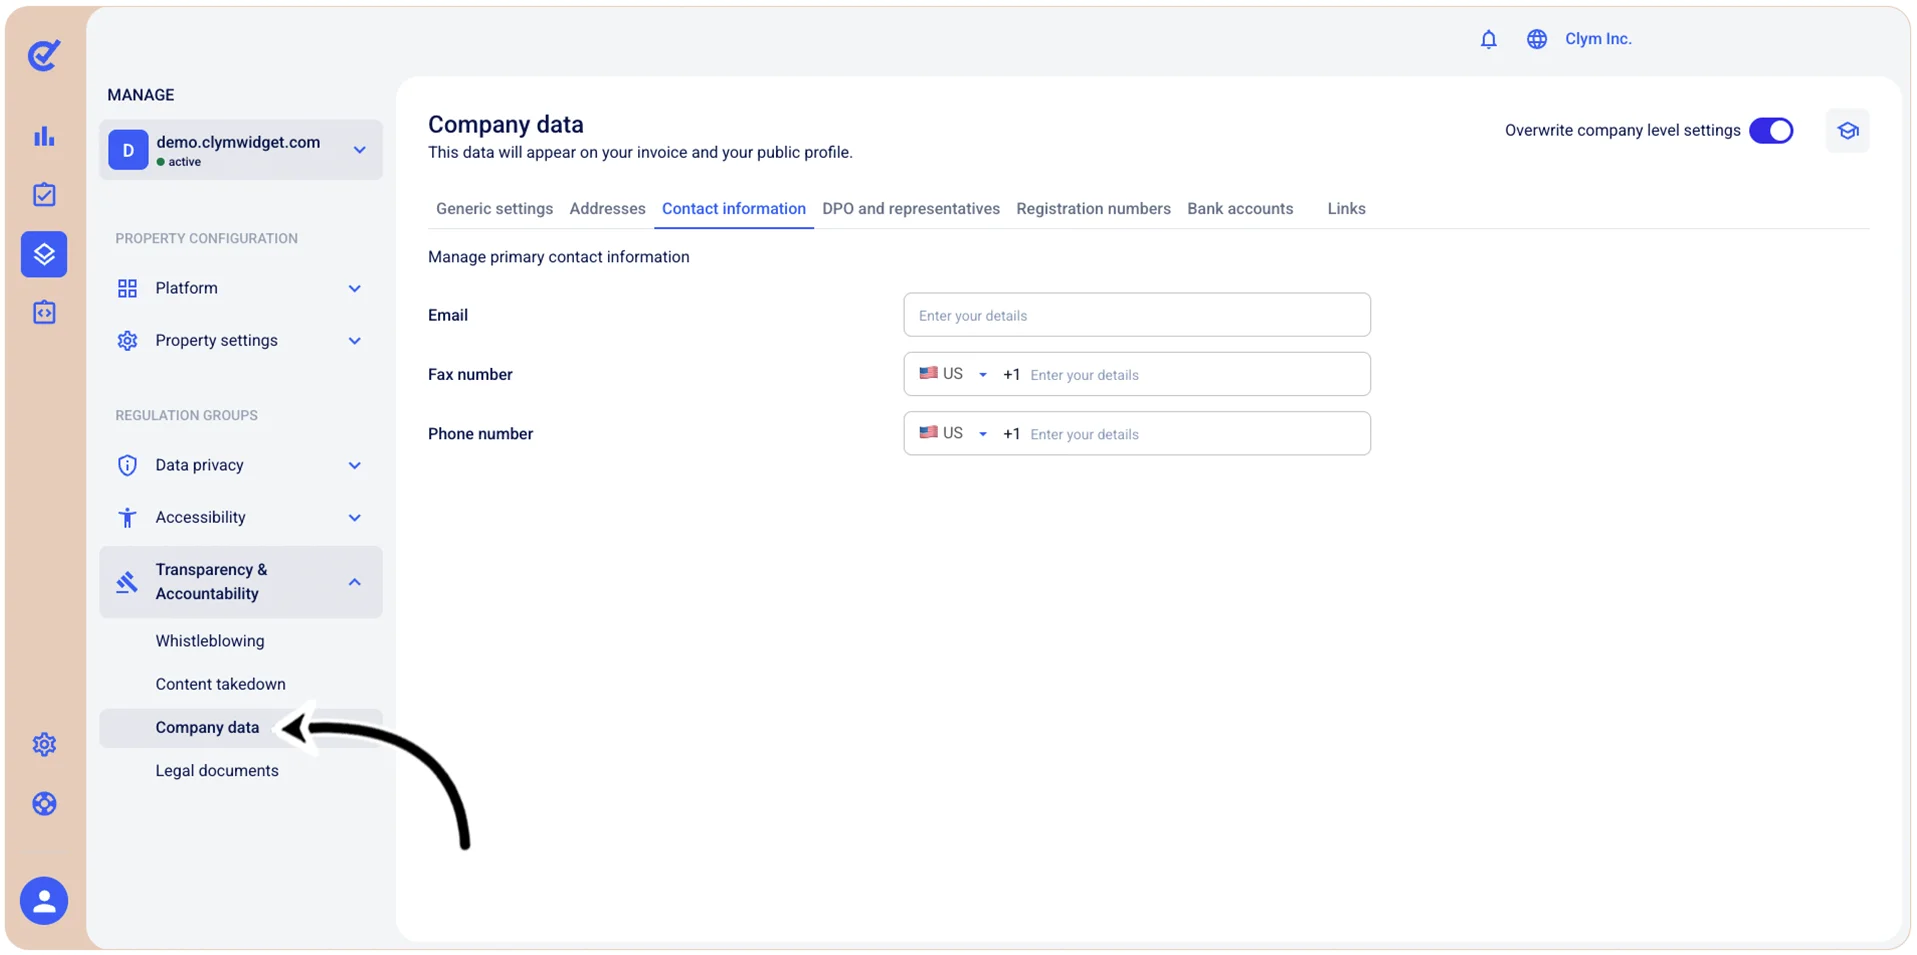This screenshot has width=1917, height=955.
Task: Click the globe language icon
Action: click(x=1536, y=39)
